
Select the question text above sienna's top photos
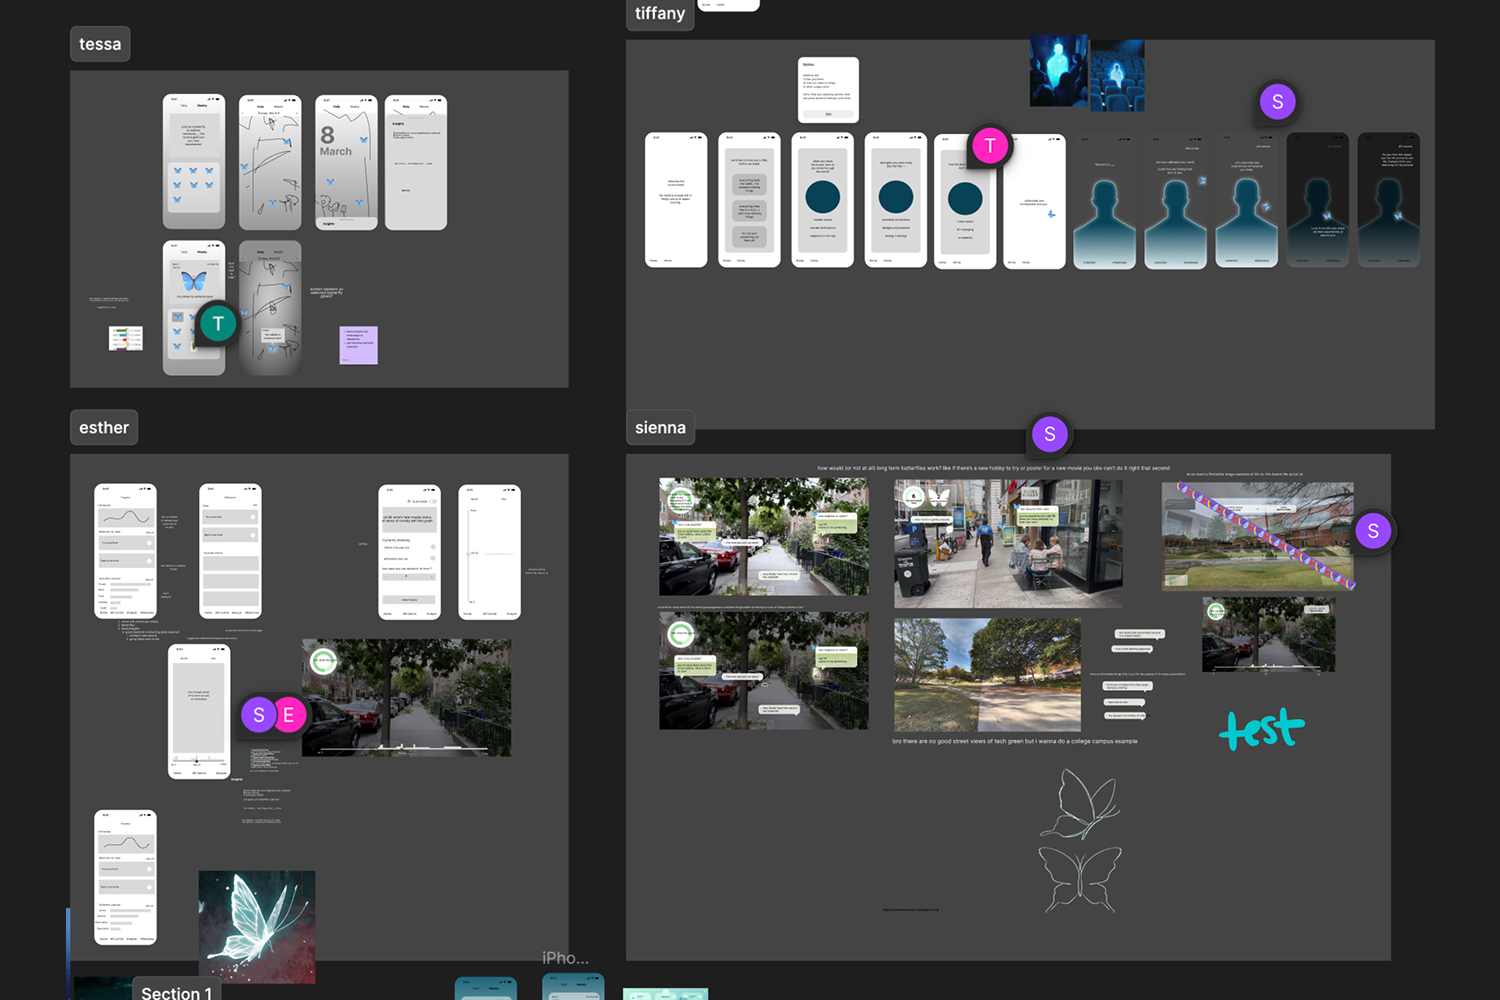(993, 468)
